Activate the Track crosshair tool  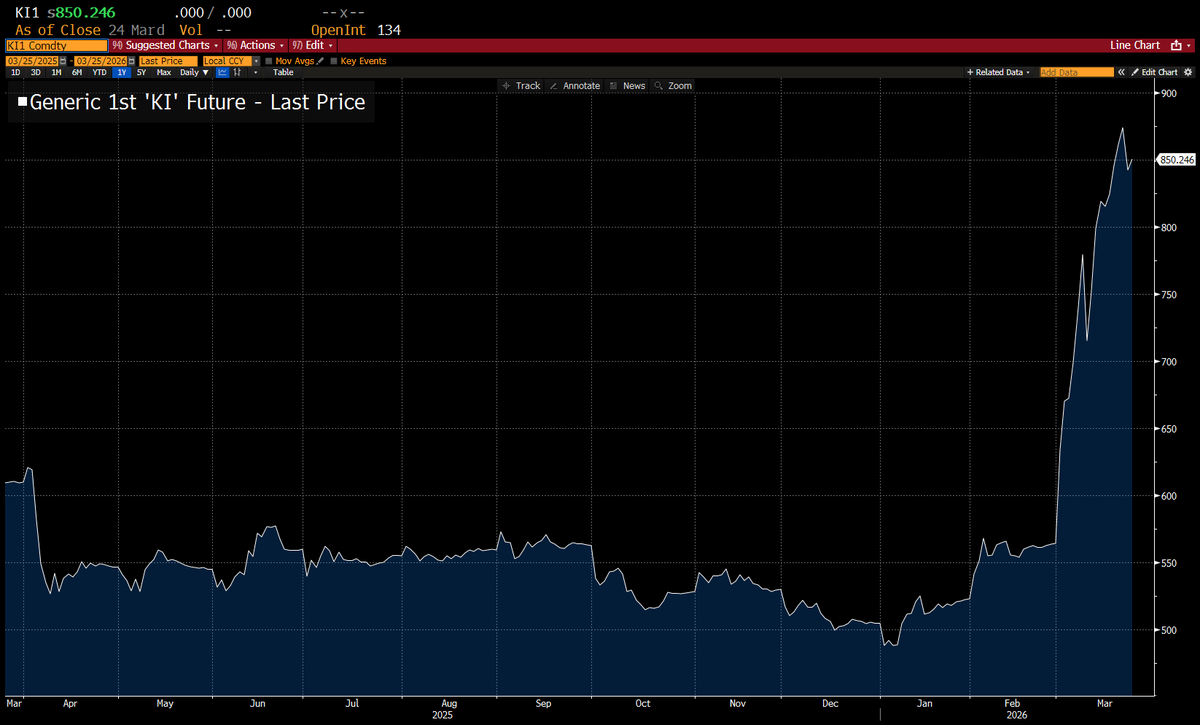click(520, 86)
